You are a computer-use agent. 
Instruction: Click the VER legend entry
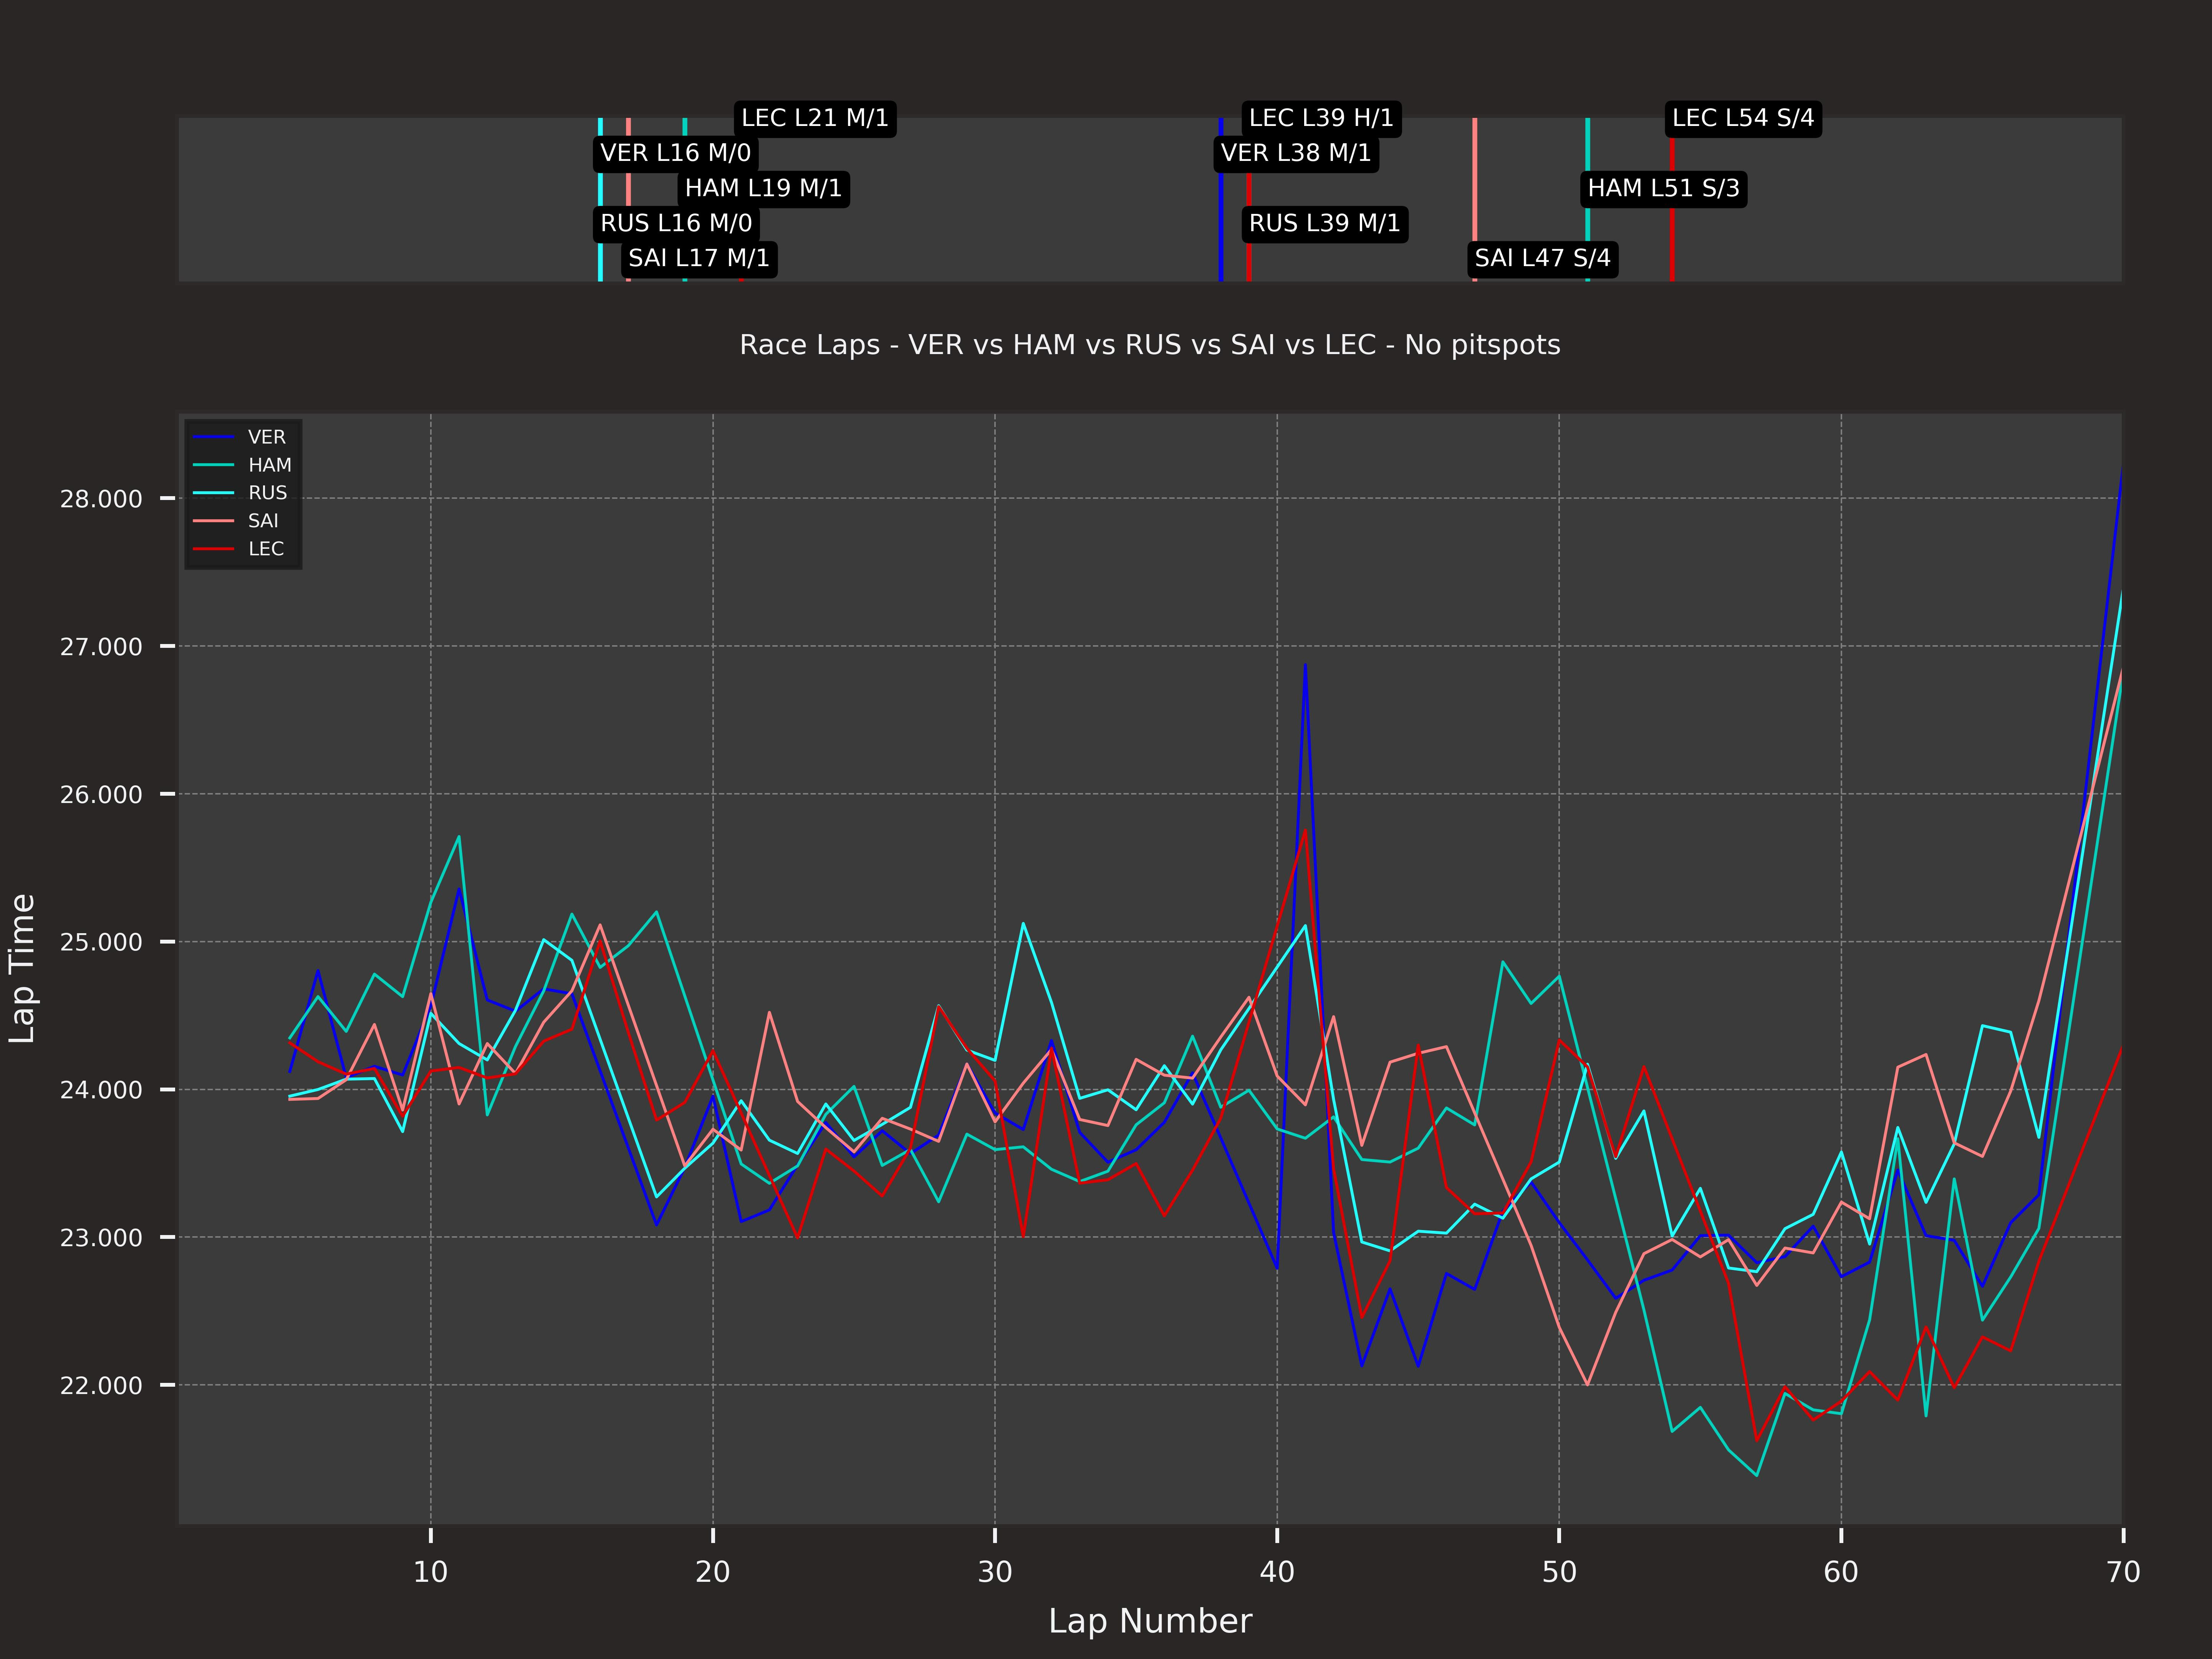(x=266, y=437)
